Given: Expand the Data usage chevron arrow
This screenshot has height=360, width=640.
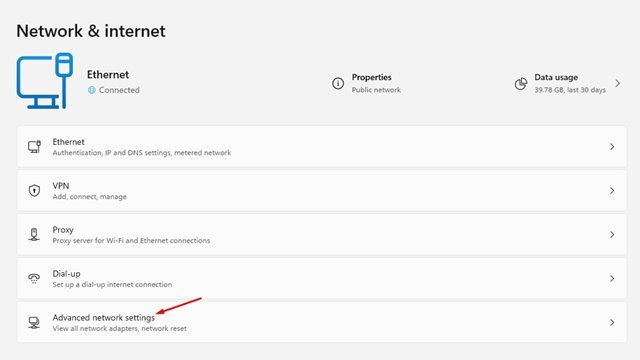Looking at the screenshot, I should coord(618,83).
